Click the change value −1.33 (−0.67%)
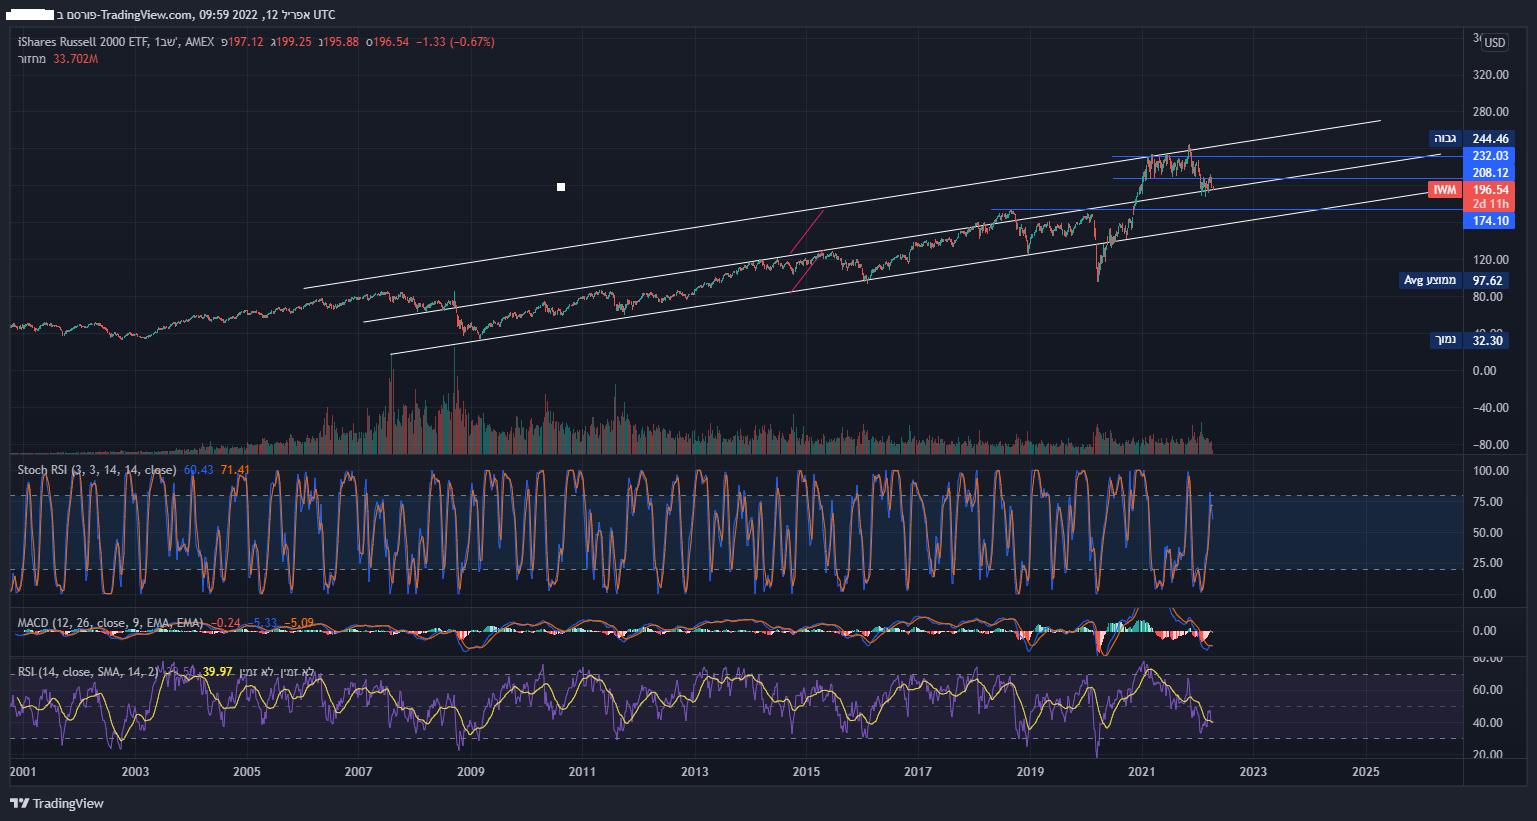This screenshot has height=821, width=1537. coord(455,42)
